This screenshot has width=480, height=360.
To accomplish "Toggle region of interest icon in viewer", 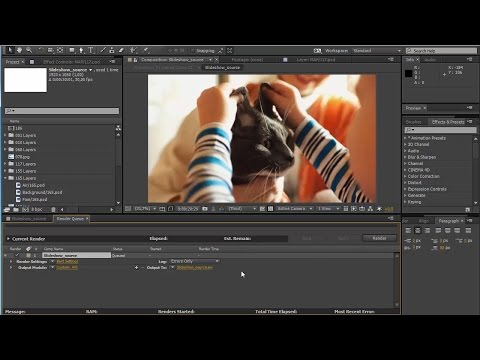I will coord(262,209).
